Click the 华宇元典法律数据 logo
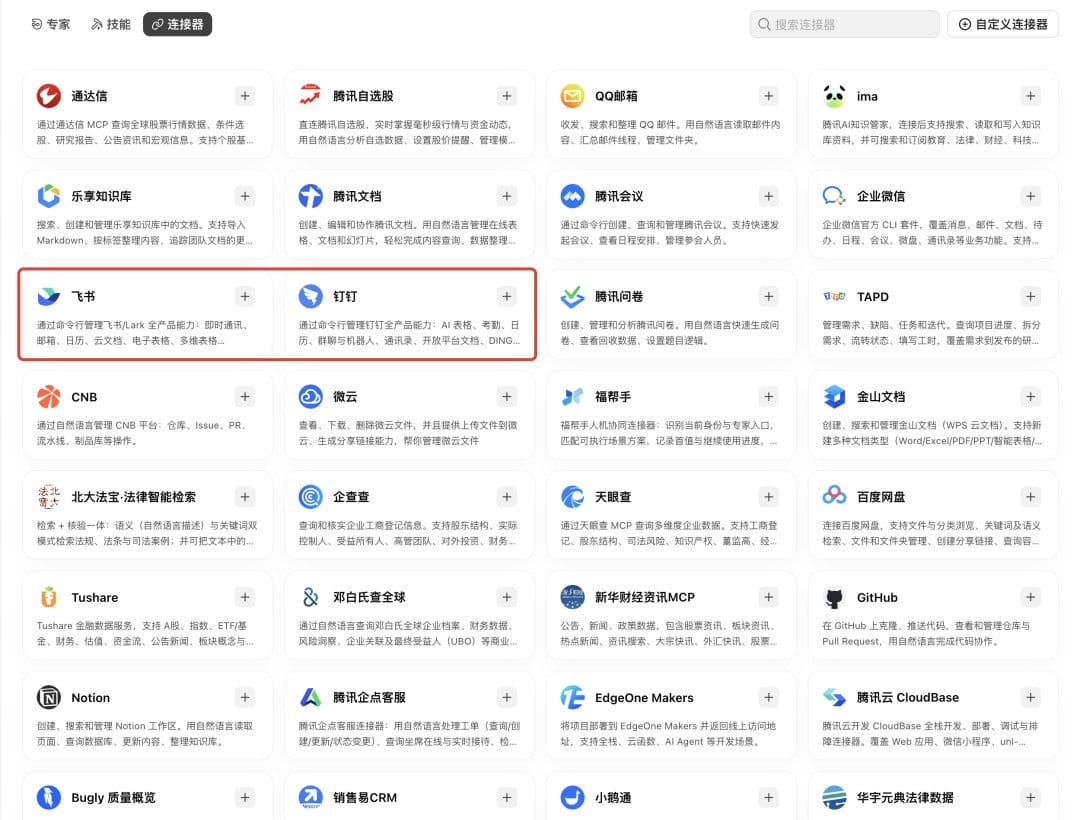Viewport: 1080px width, 820px height. [x=834, y=797]
